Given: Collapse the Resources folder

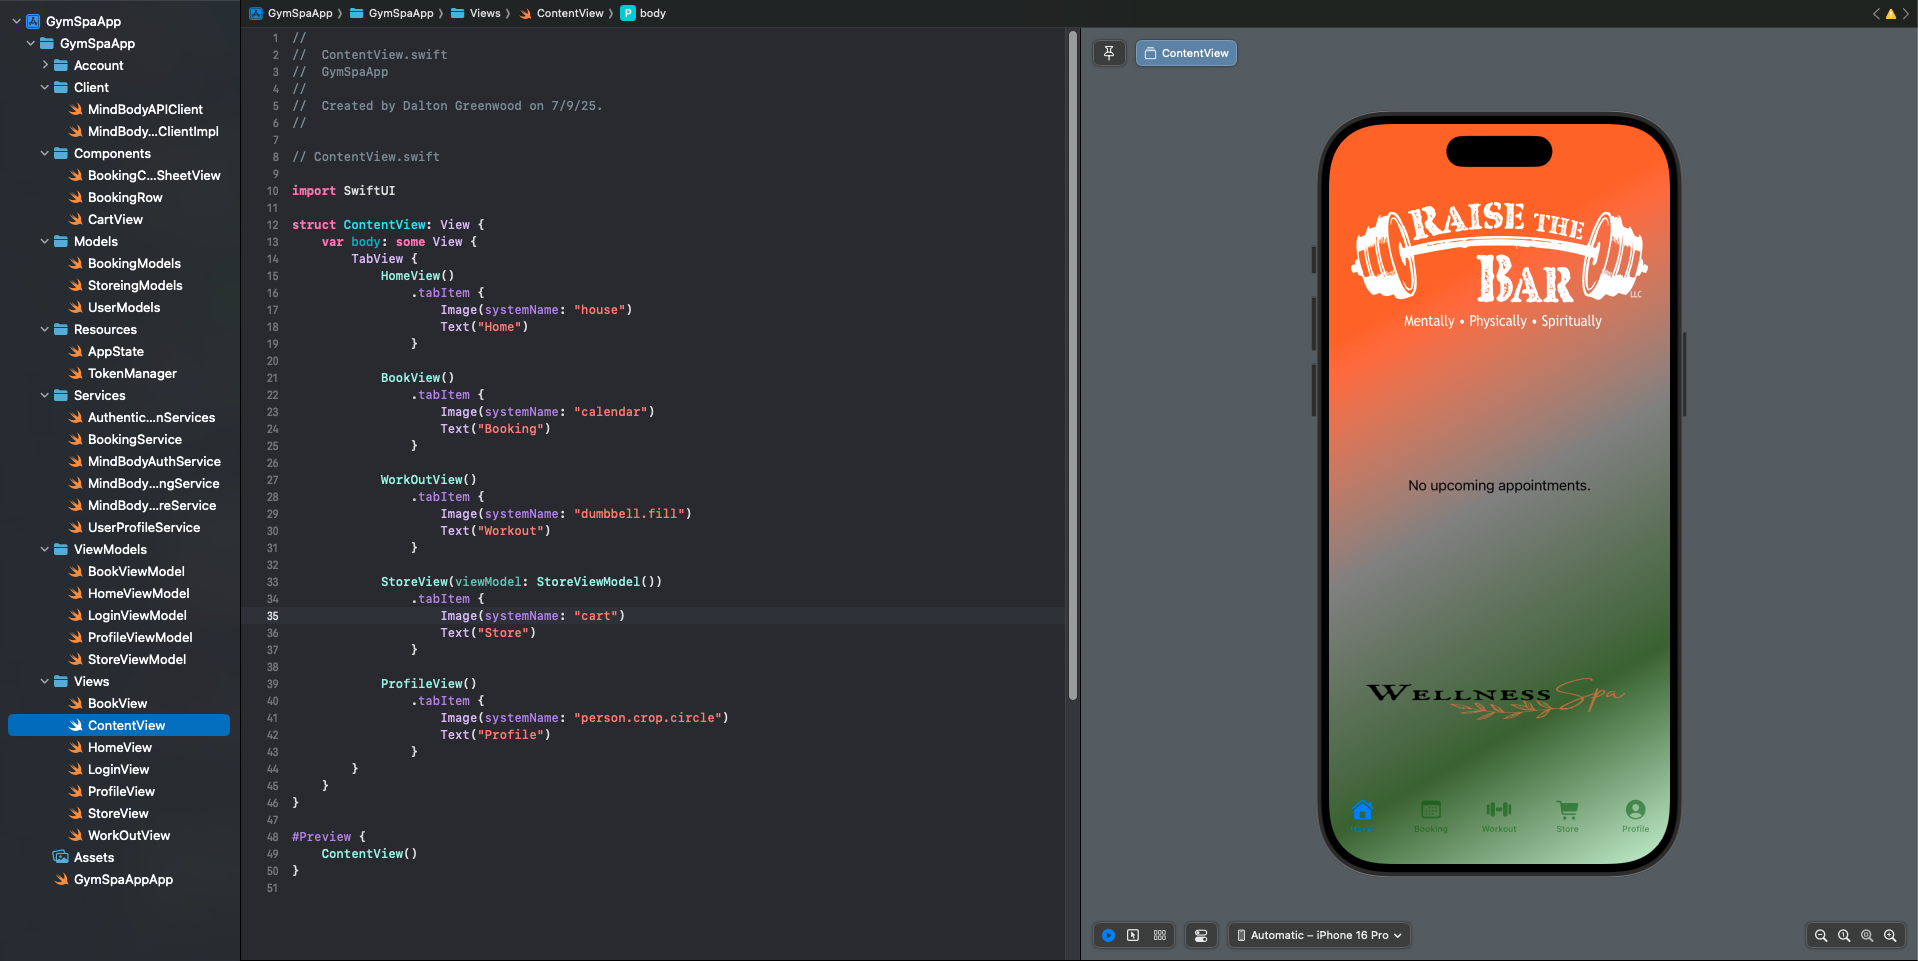Looking at the screenshot, I should [45, 329].
